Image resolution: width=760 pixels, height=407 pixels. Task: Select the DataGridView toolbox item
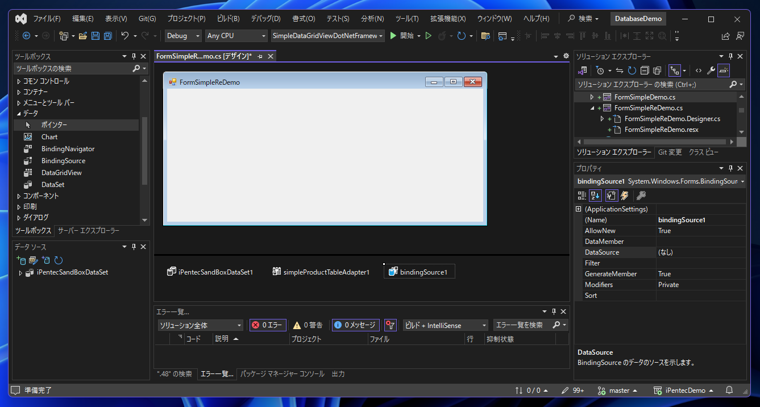coord(62,172)
